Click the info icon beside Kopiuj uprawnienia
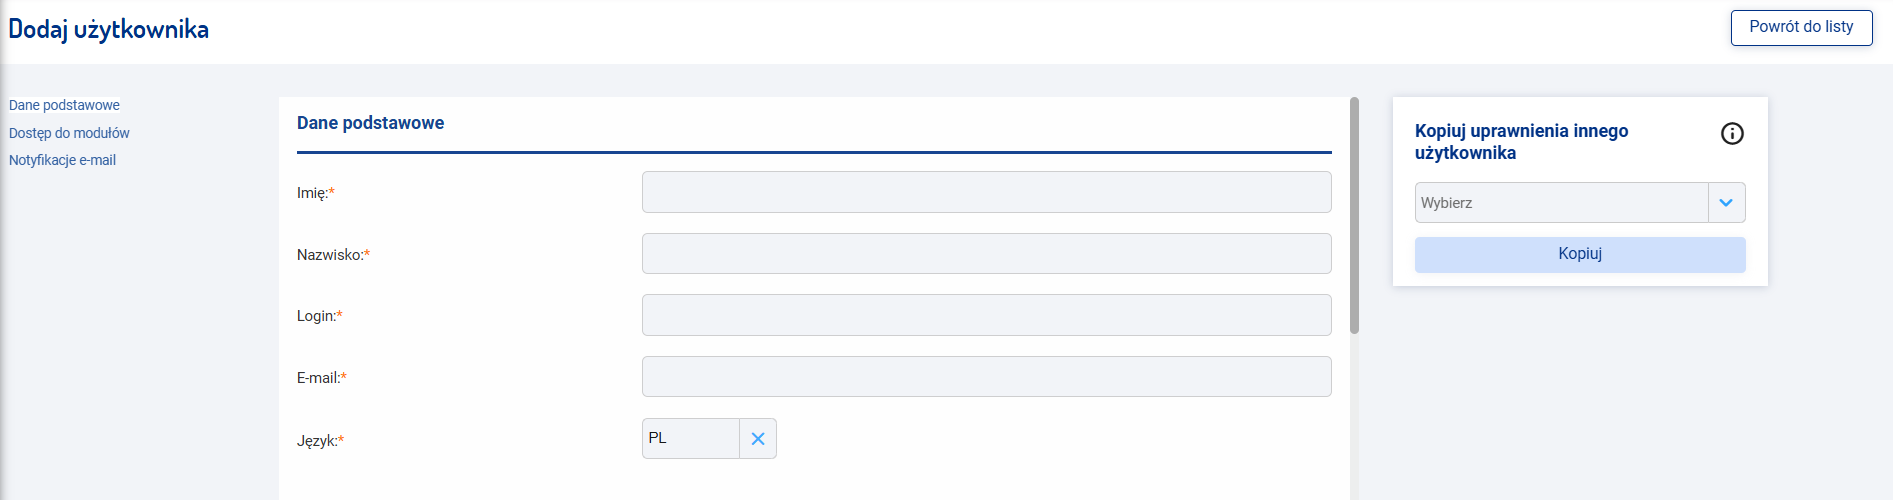This screenshot has height=500, width=1893. pos(1732,133)
